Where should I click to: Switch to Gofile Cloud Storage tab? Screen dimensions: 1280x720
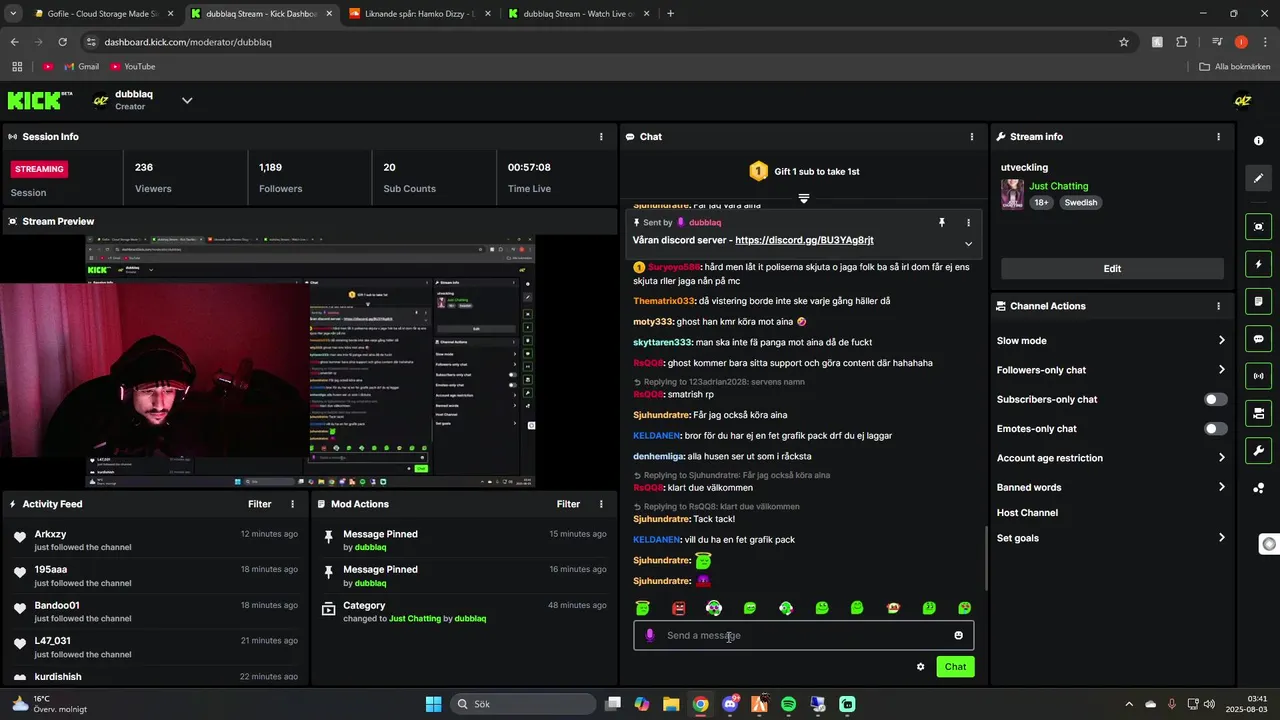coord(101,14)
